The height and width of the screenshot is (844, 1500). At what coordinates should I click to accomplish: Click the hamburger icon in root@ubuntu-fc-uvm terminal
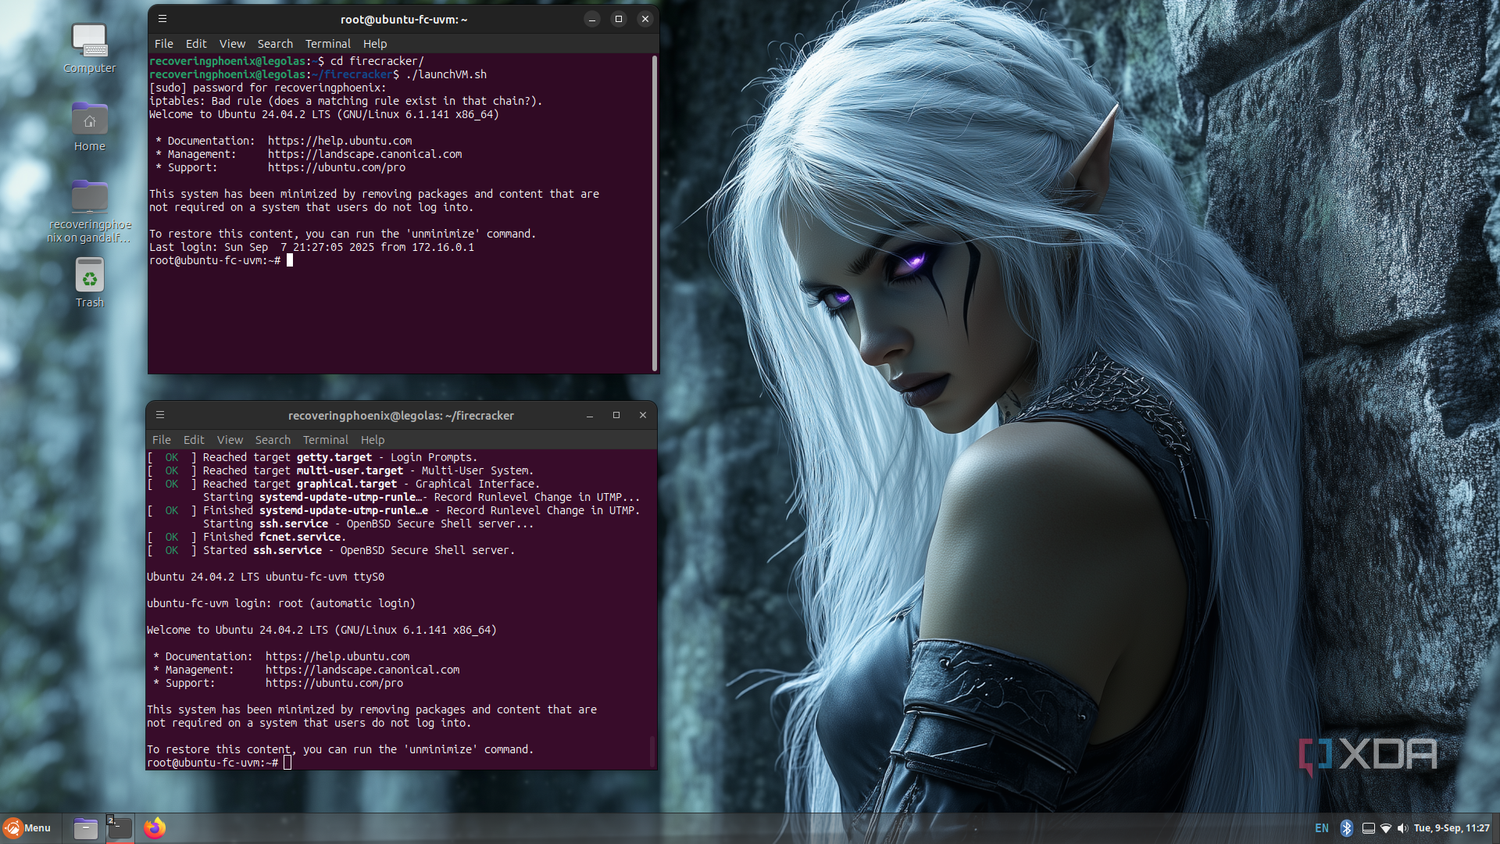162,19
